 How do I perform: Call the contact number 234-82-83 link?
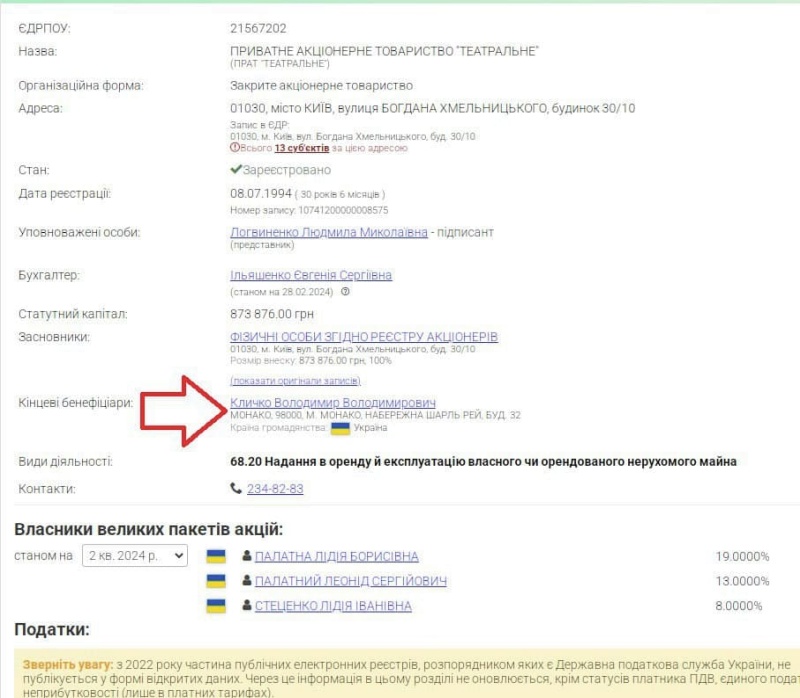(275, 489)
